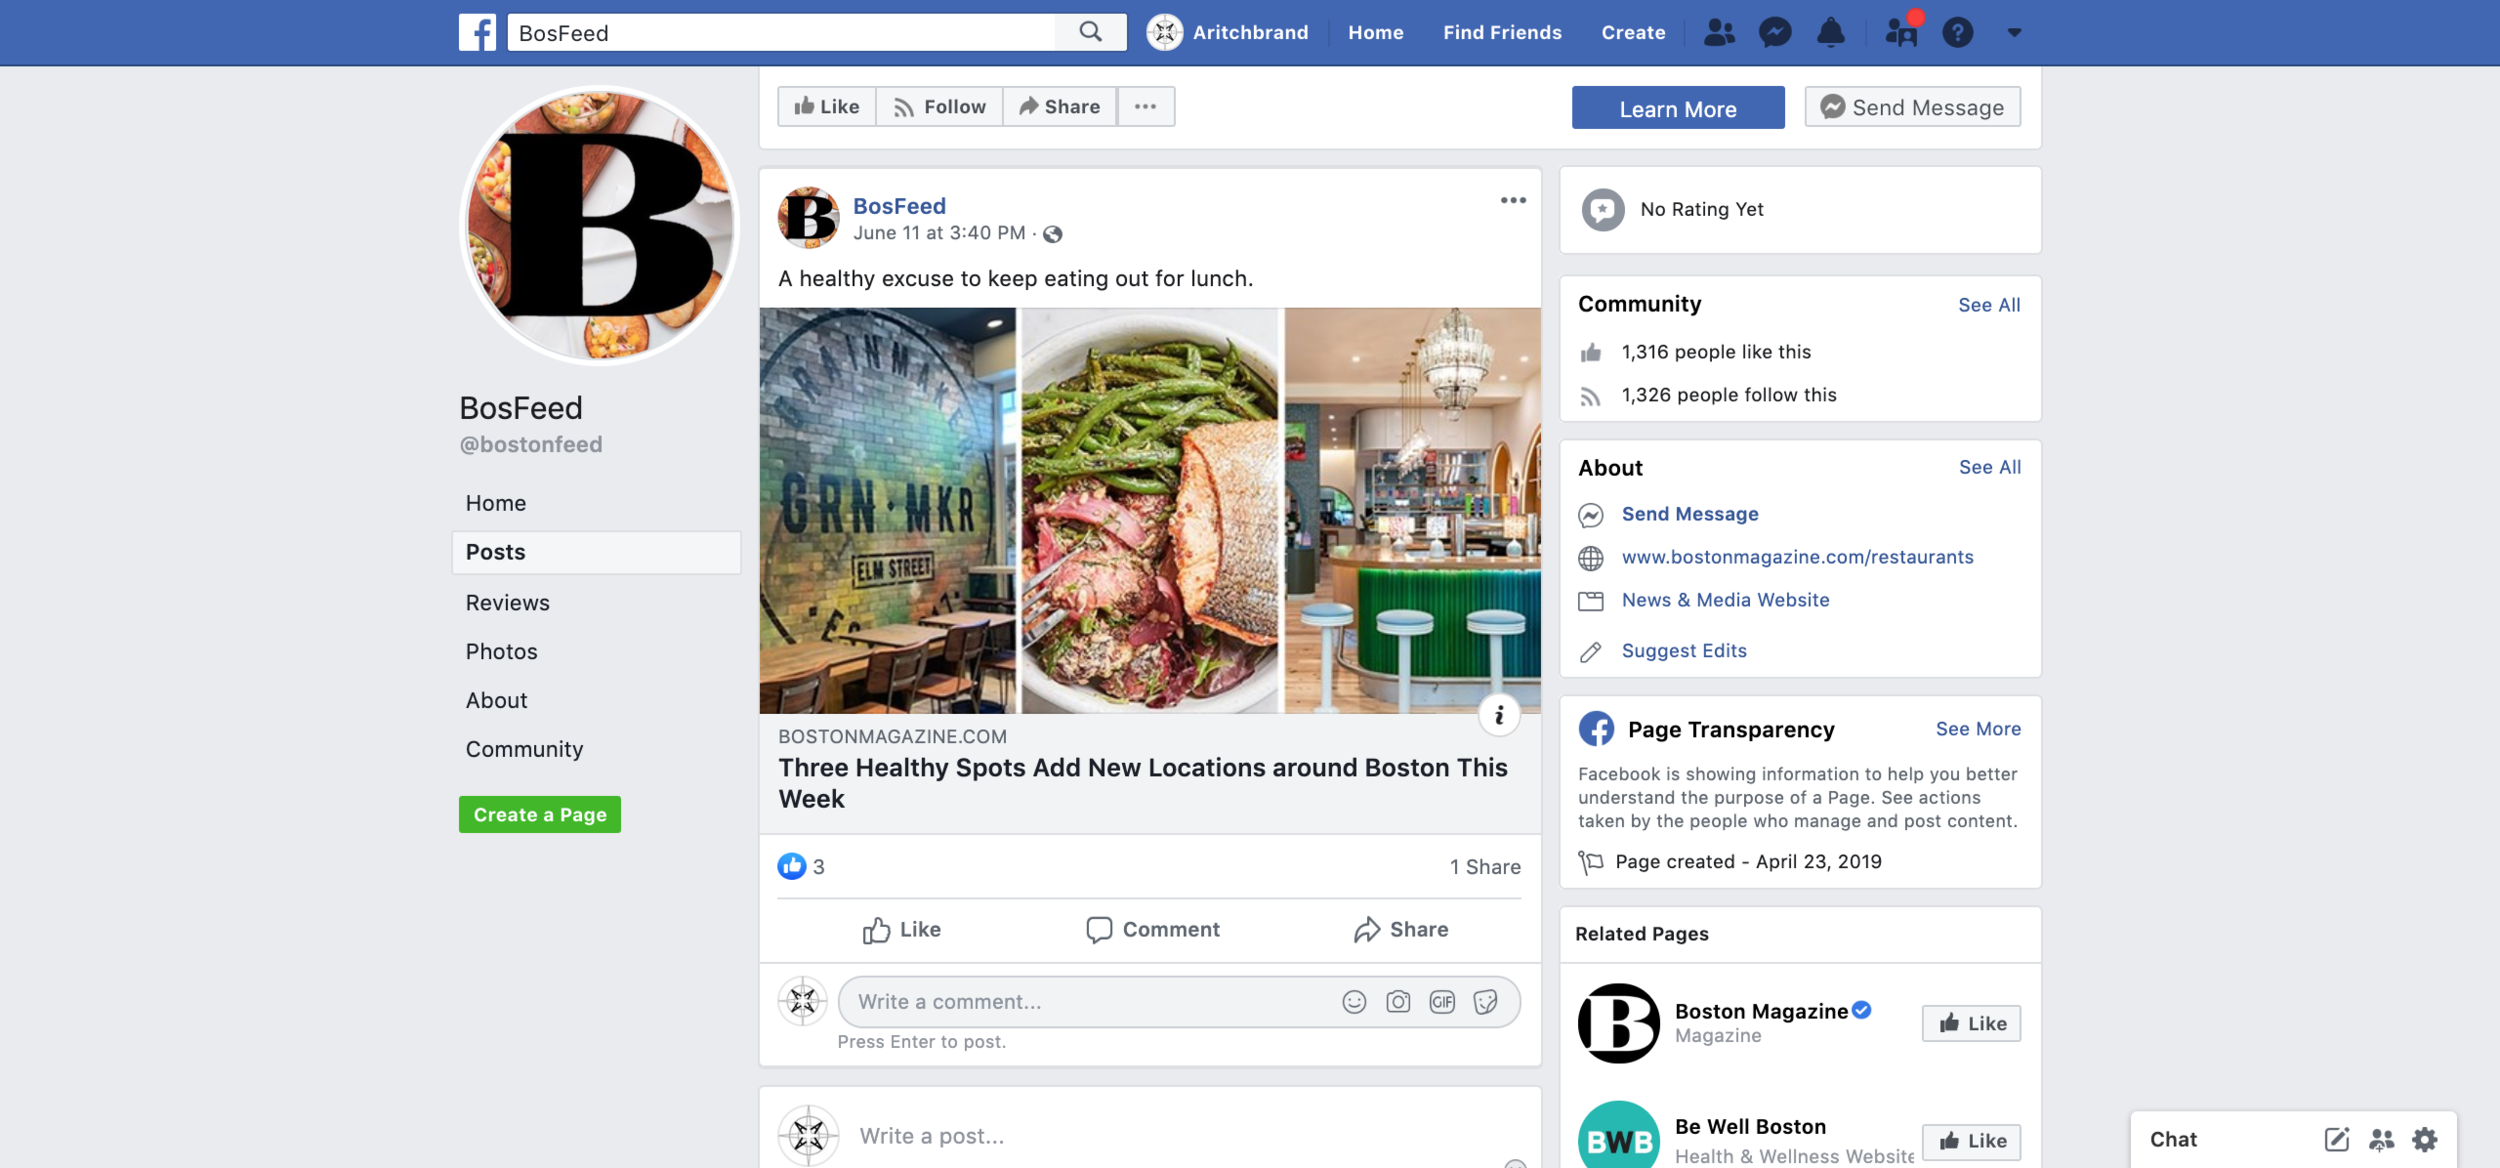The height and width of the screenshot is (1168, 2500).
Task: Open the Three Healthy Spots article headline
Action: [1143, 783]
